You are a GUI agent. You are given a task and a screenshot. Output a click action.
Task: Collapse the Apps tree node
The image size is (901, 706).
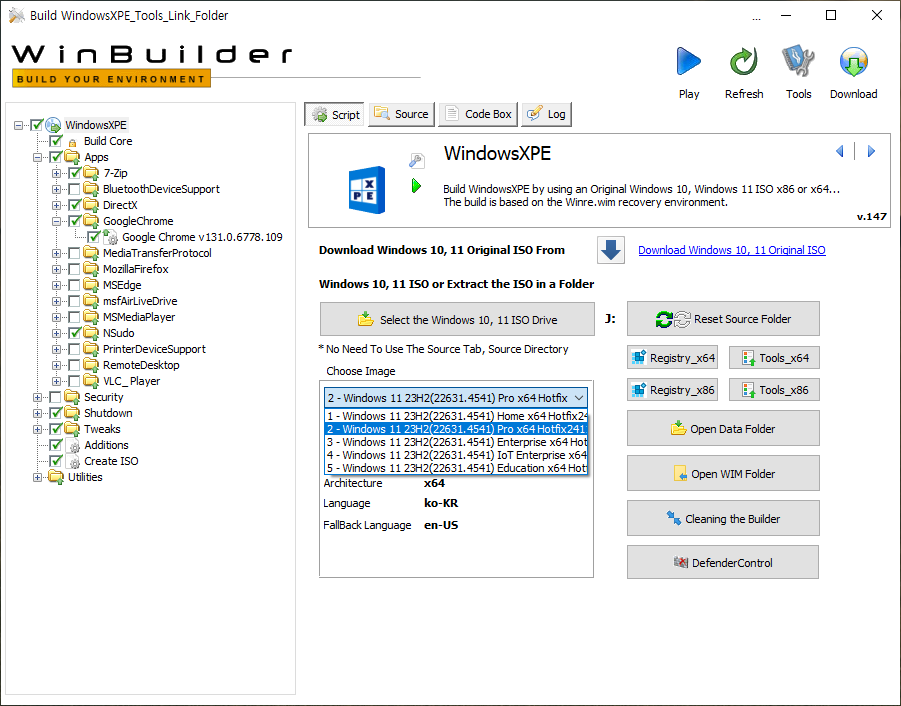click(x=37, y=157)
